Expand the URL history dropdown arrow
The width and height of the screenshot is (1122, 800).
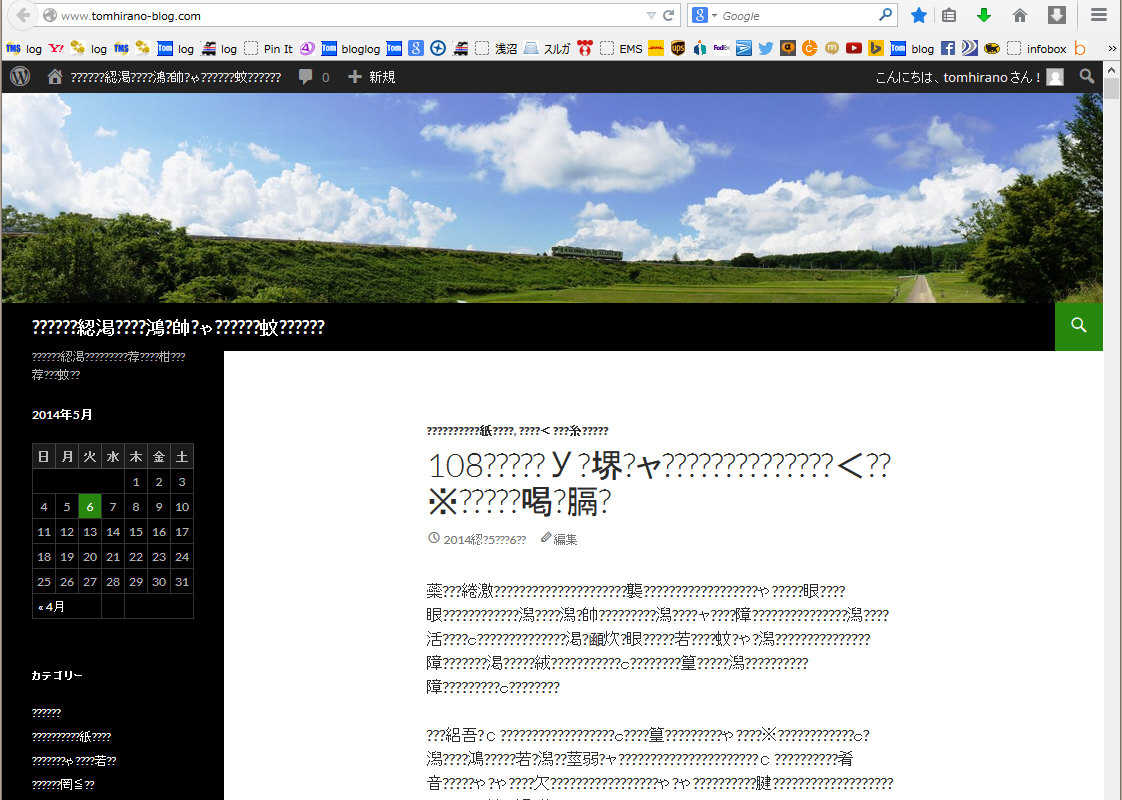click(x=651, y=15)
